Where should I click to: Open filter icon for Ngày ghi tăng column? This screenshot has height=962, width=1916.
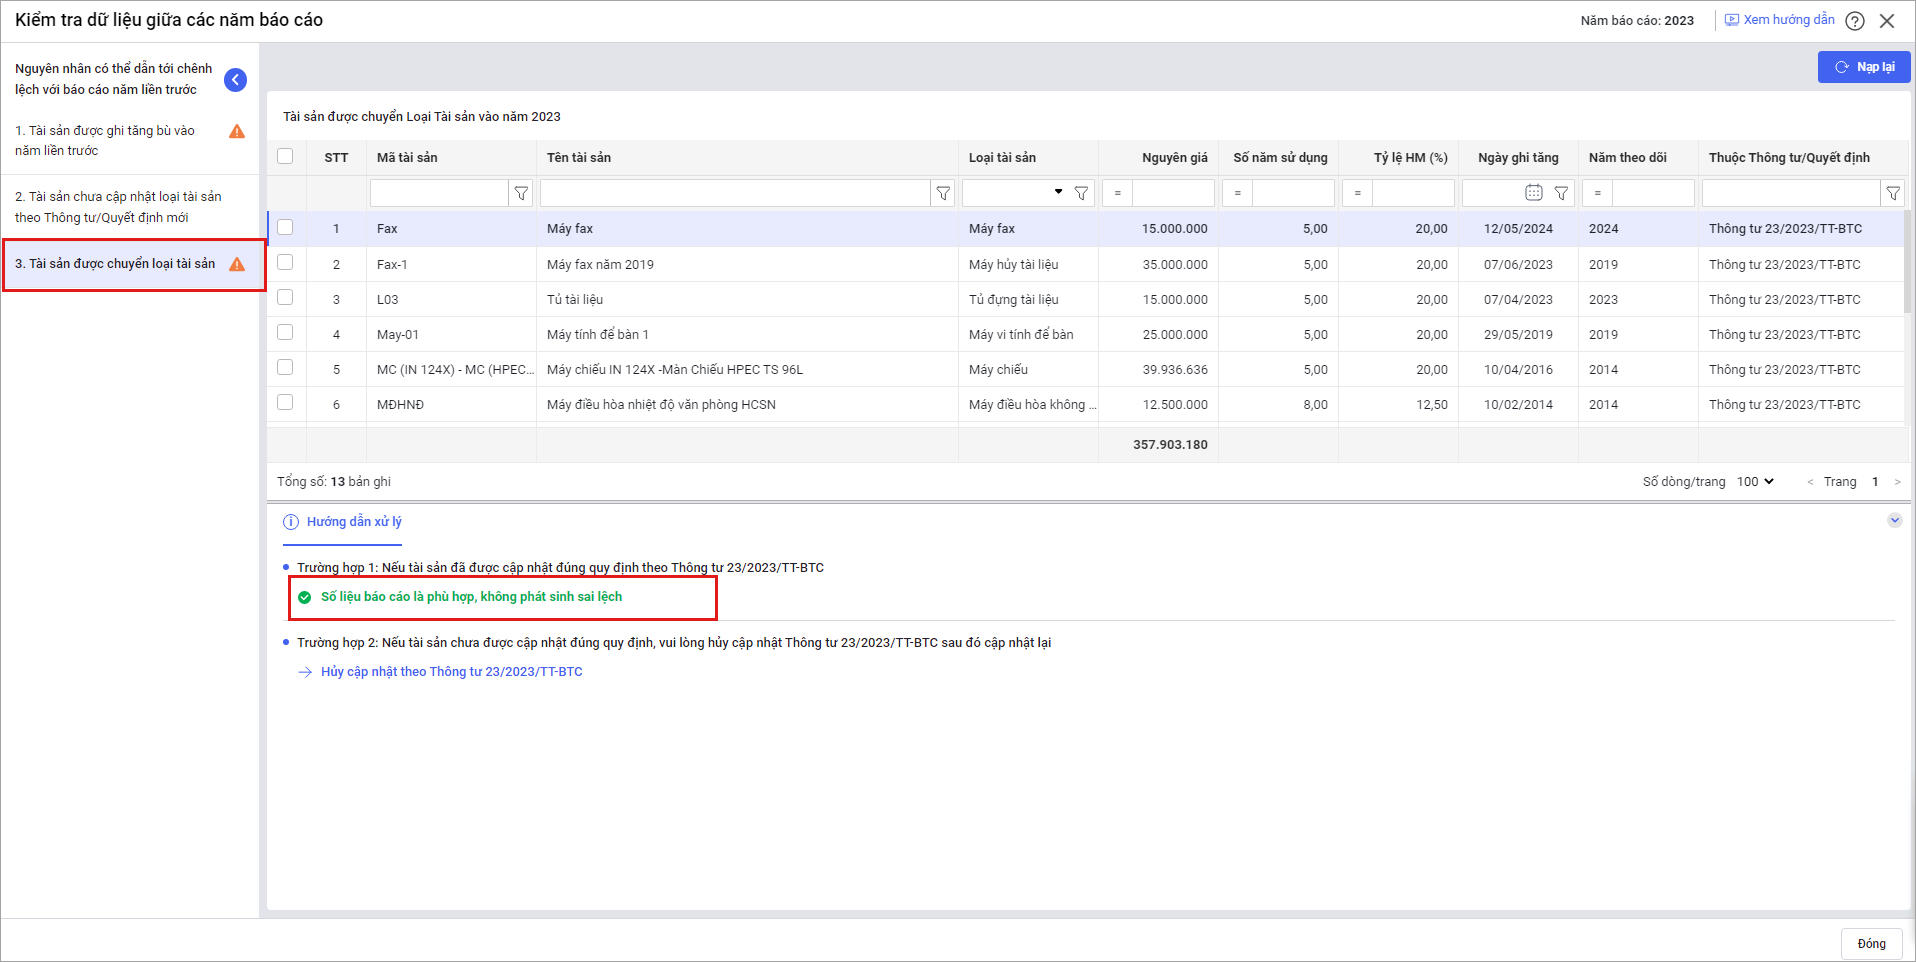tap(1561, 193)
